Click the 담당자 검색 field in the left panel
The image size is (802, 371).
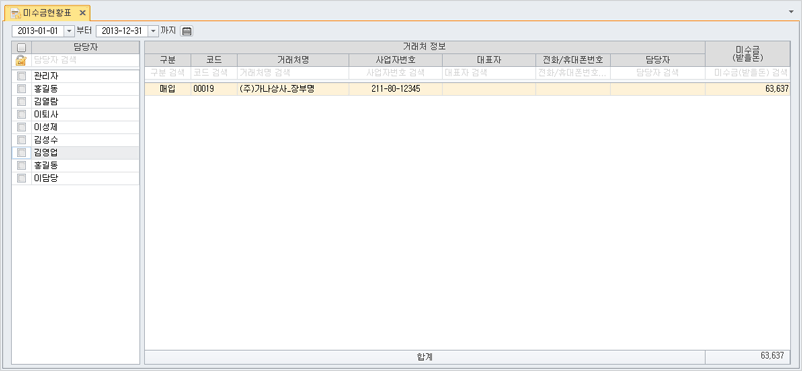tap(85, 60)
